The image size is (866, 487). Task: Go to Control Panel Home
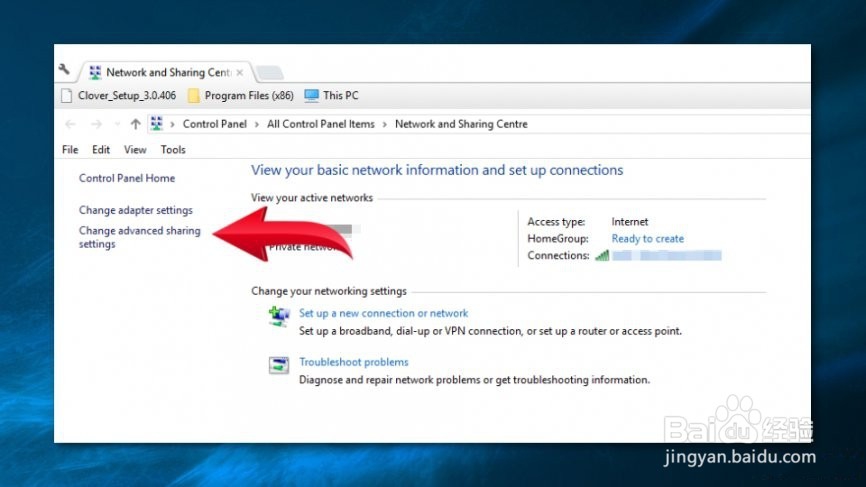point(127,178)
